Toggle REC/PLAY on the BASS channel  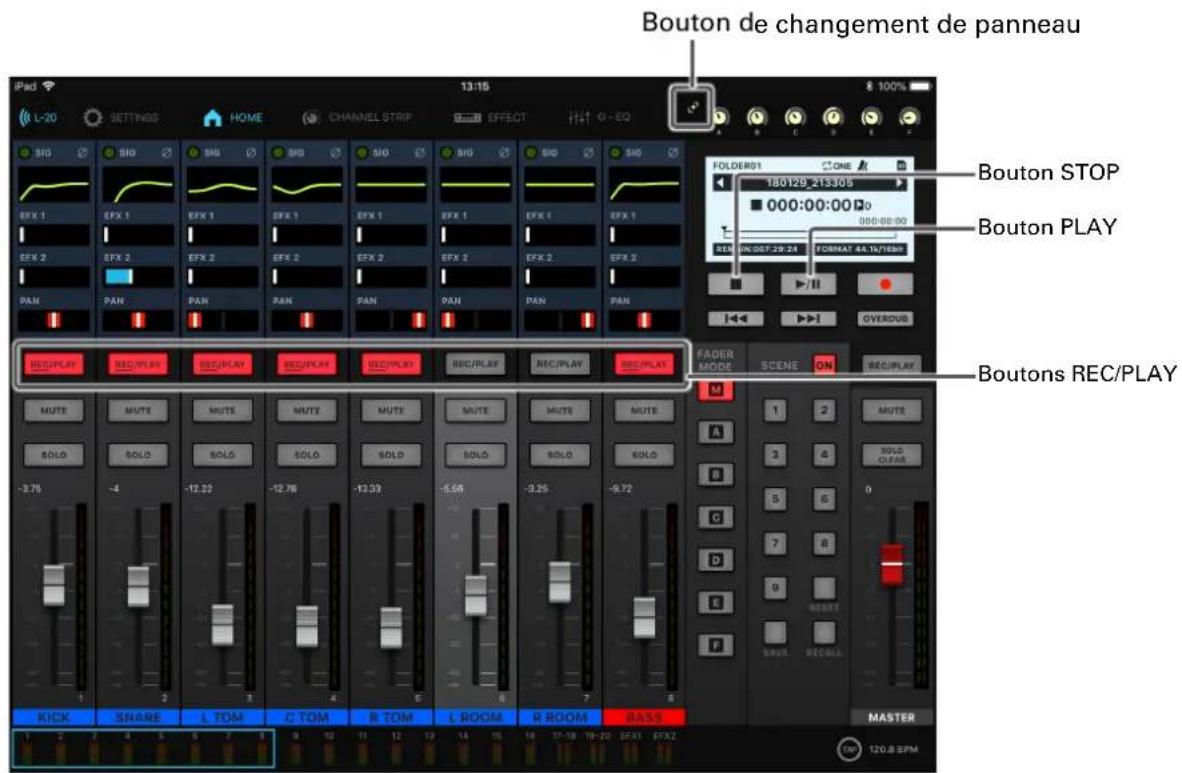click(x=644, y=364)
